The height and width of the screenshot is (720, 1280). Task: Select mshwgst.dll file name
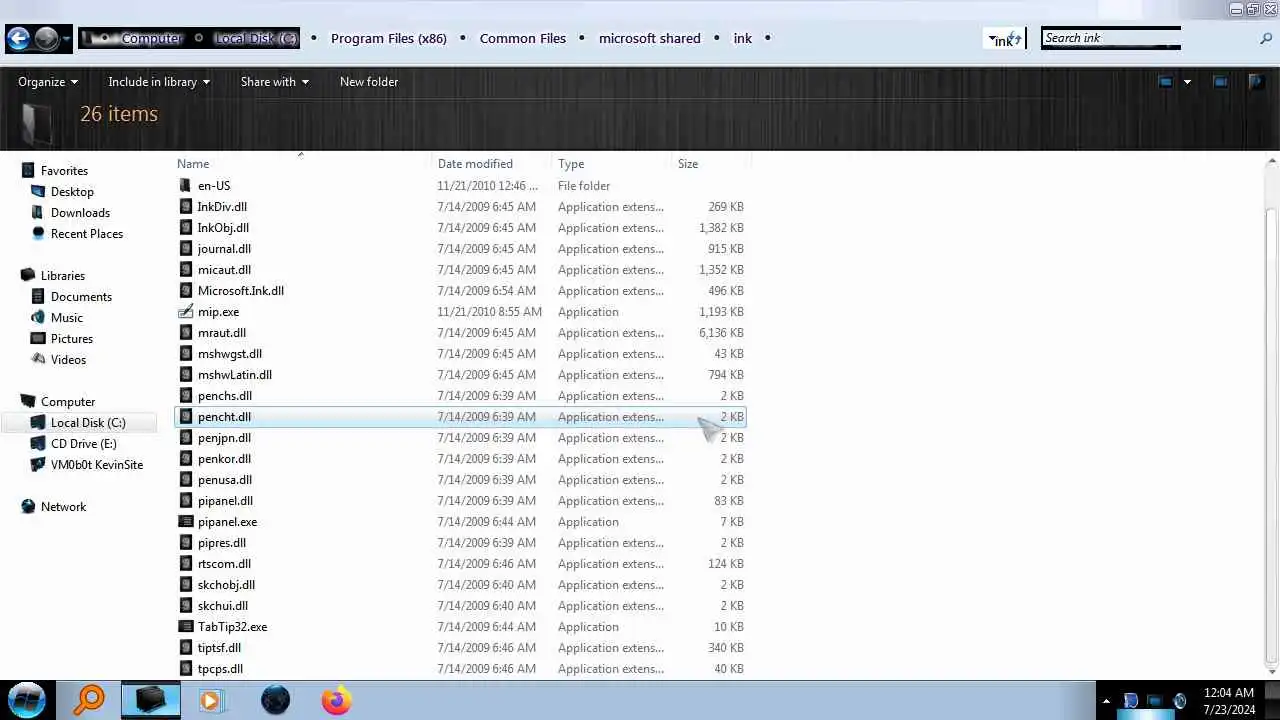pos(230,354)
